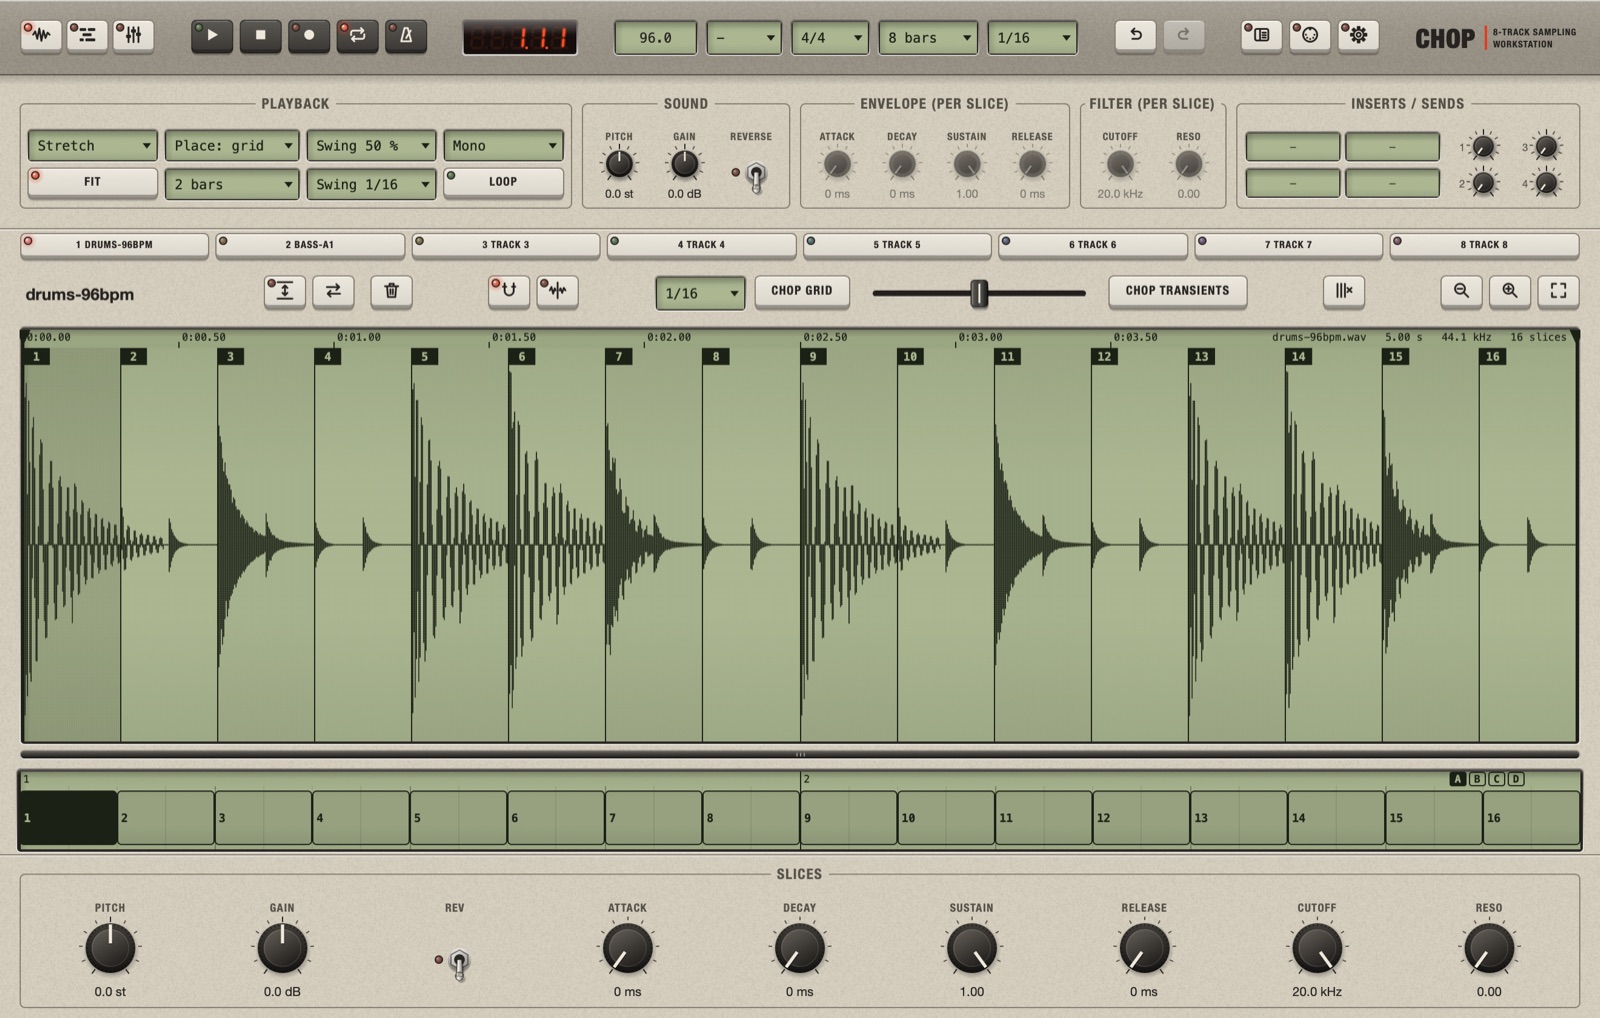Click the clear slice markers icon
The height and width of the screenshot is (1018, 1600).
(x=1343, y=291)
